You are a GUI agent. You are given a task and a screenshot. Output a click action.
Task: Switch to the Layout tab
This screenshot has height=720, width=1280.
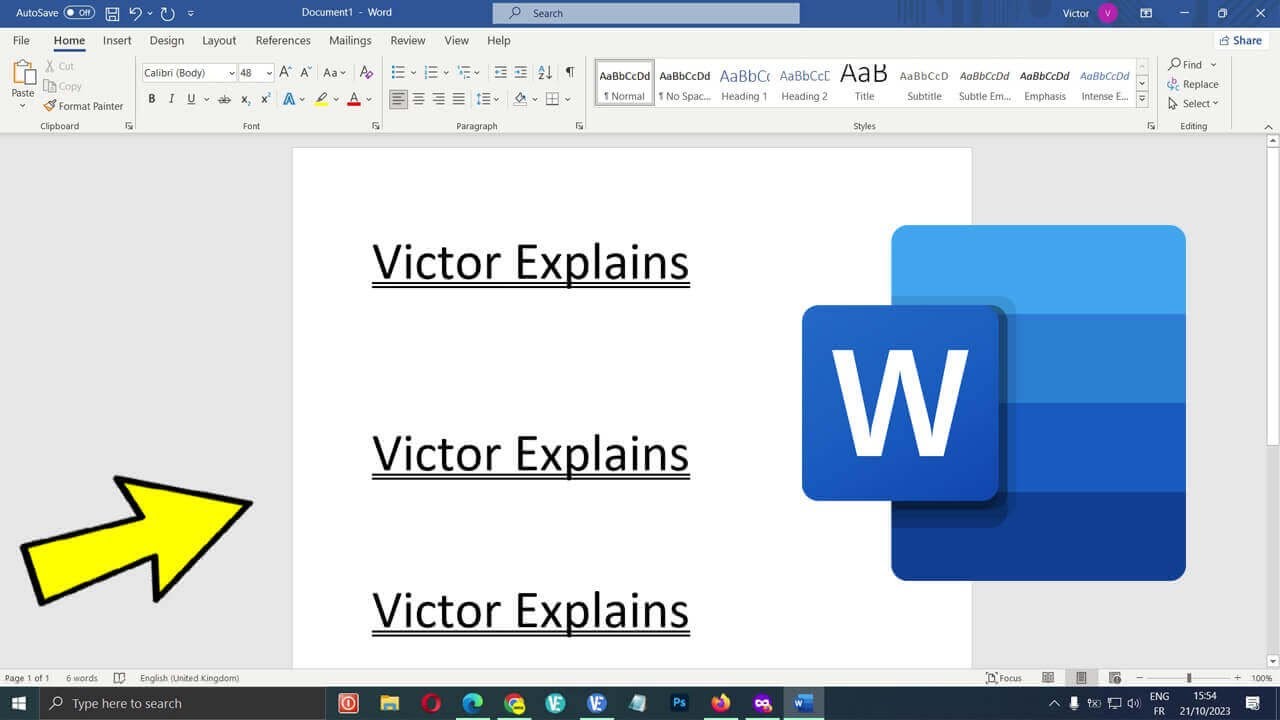219,41
